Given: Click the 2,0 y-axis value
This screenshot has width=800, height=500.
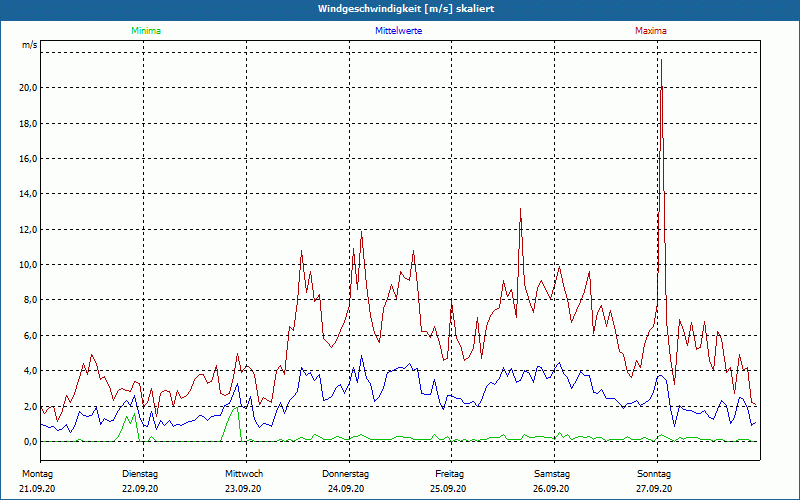Looking at the screenshot, I should (x=31, y=407).
